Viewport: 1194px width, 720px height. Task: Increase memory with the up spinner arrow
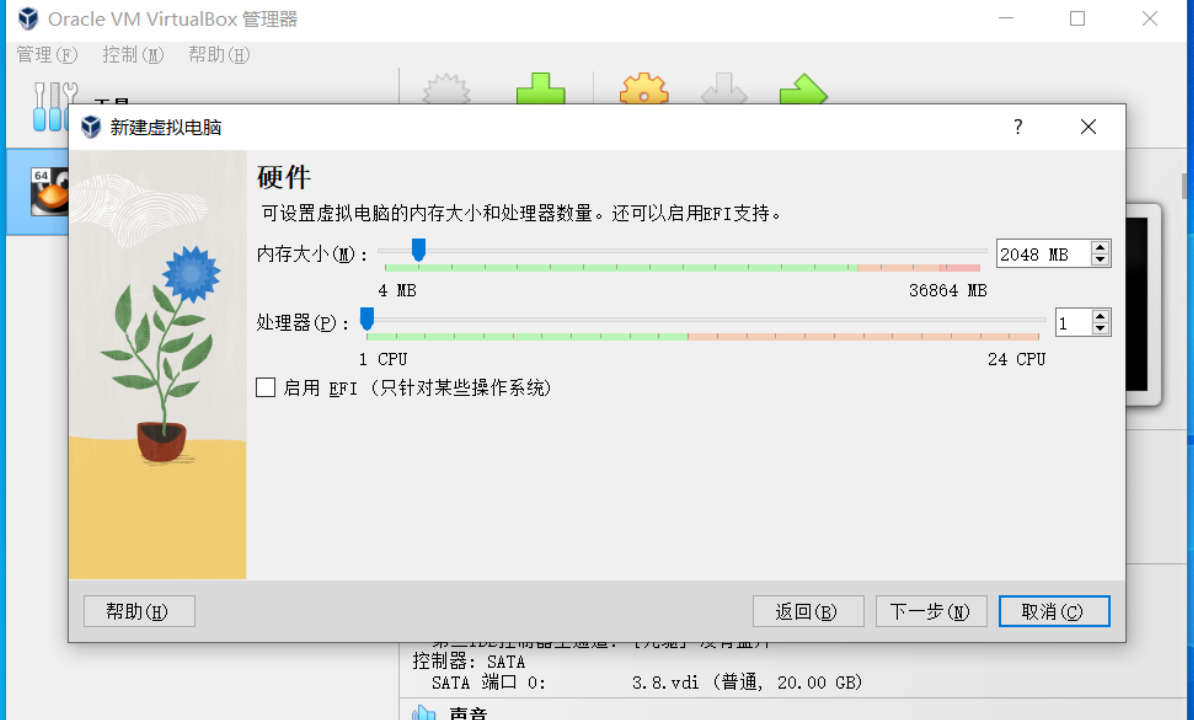[1100, 247]
